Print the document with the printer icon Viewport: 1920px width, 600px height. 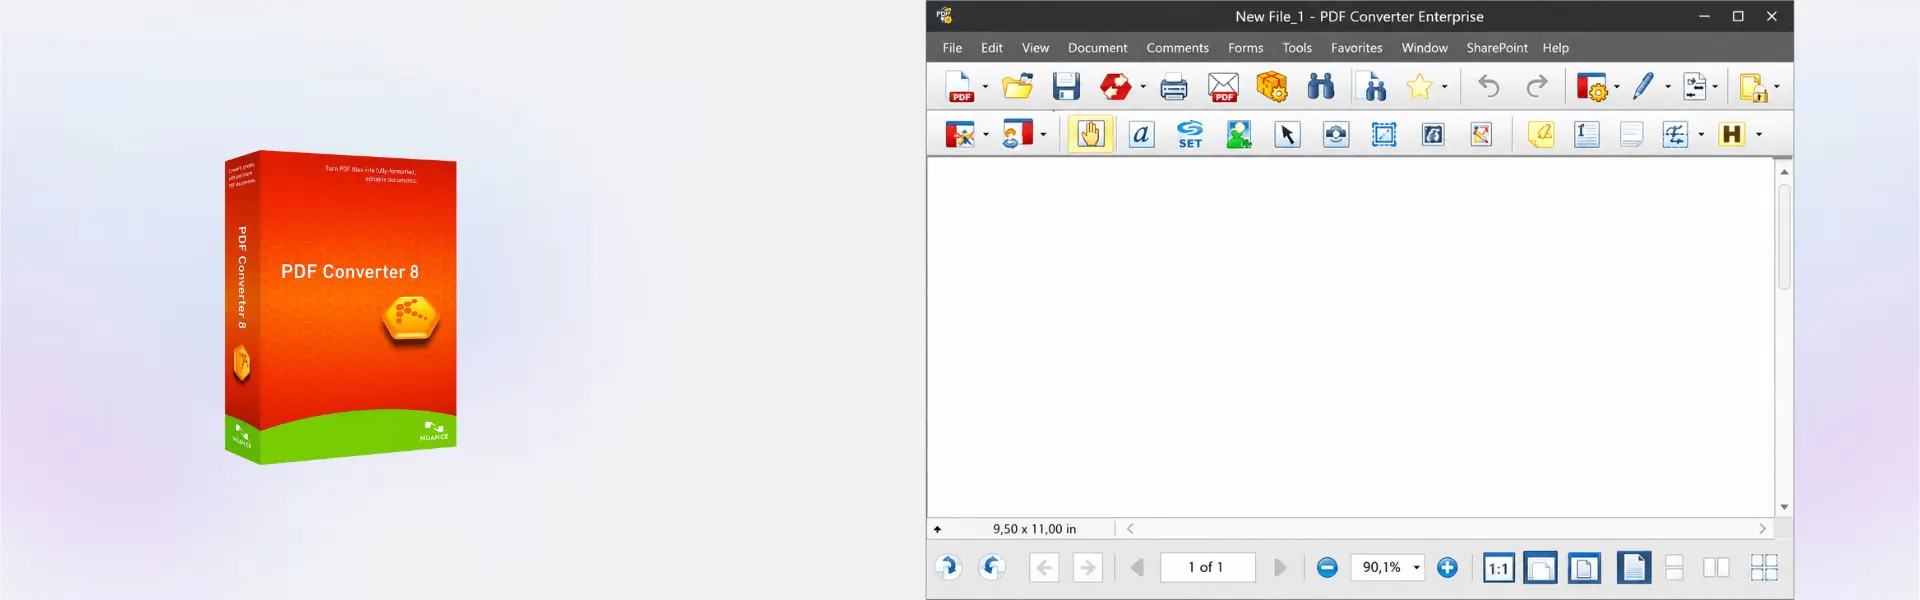point(1174,88)
